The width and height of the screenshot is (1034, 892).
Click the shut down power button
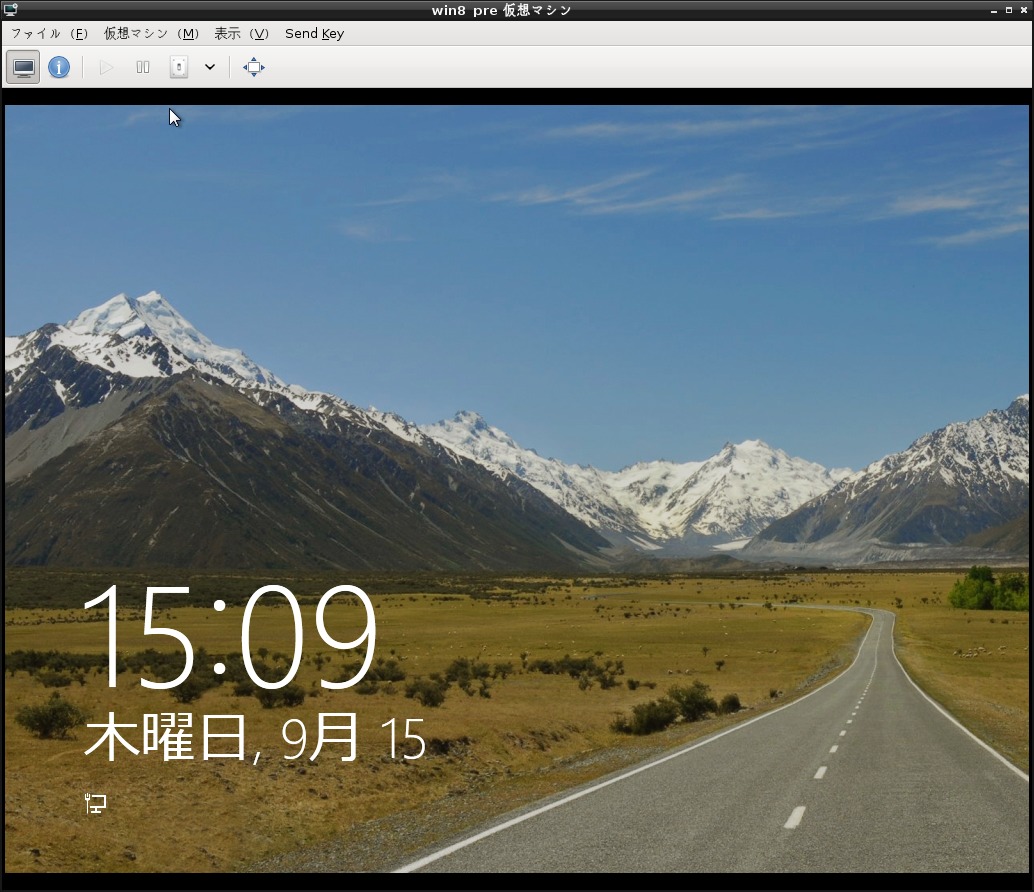(x=179, y=67)
